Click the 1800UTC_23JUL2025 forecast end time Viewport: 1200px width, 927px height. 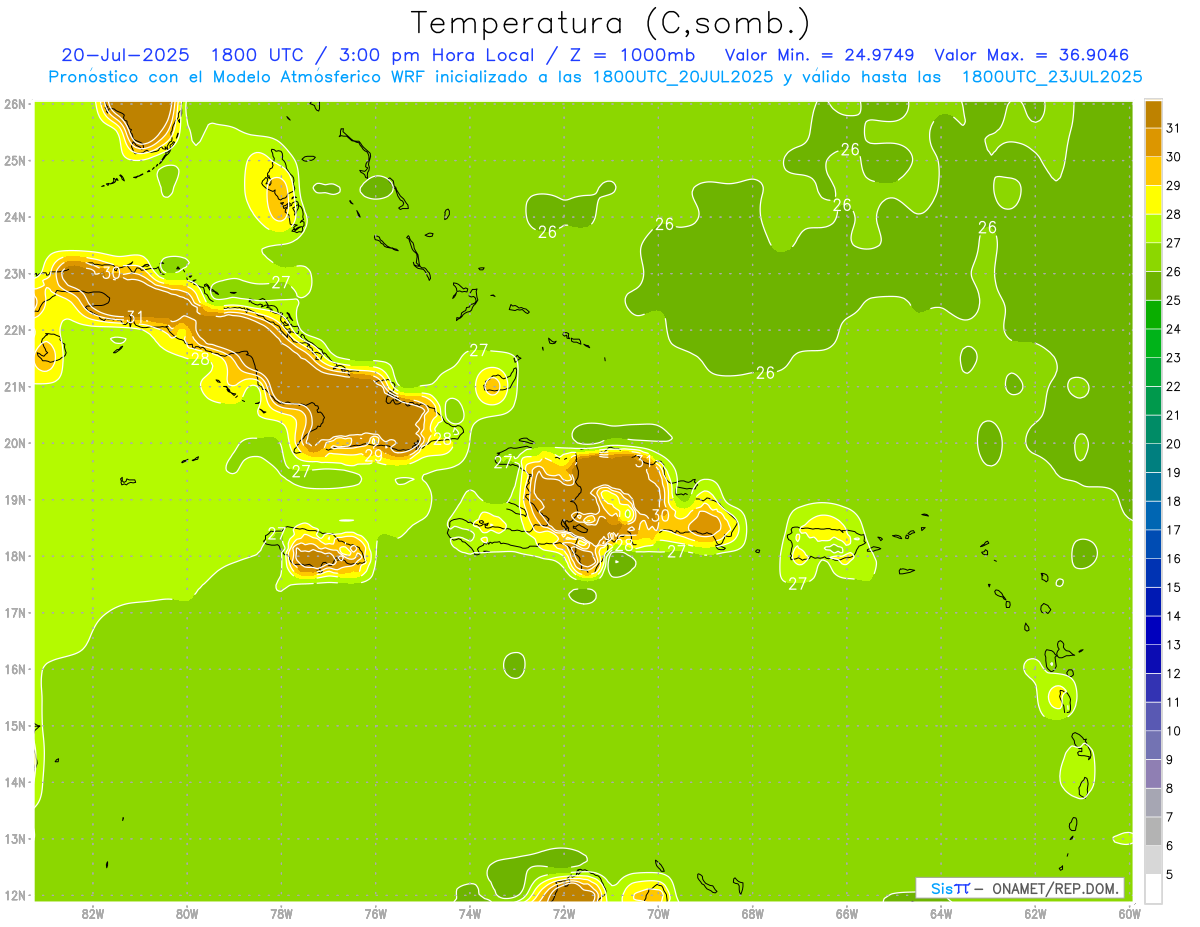pyautogui.click(x=1052, y=76)
